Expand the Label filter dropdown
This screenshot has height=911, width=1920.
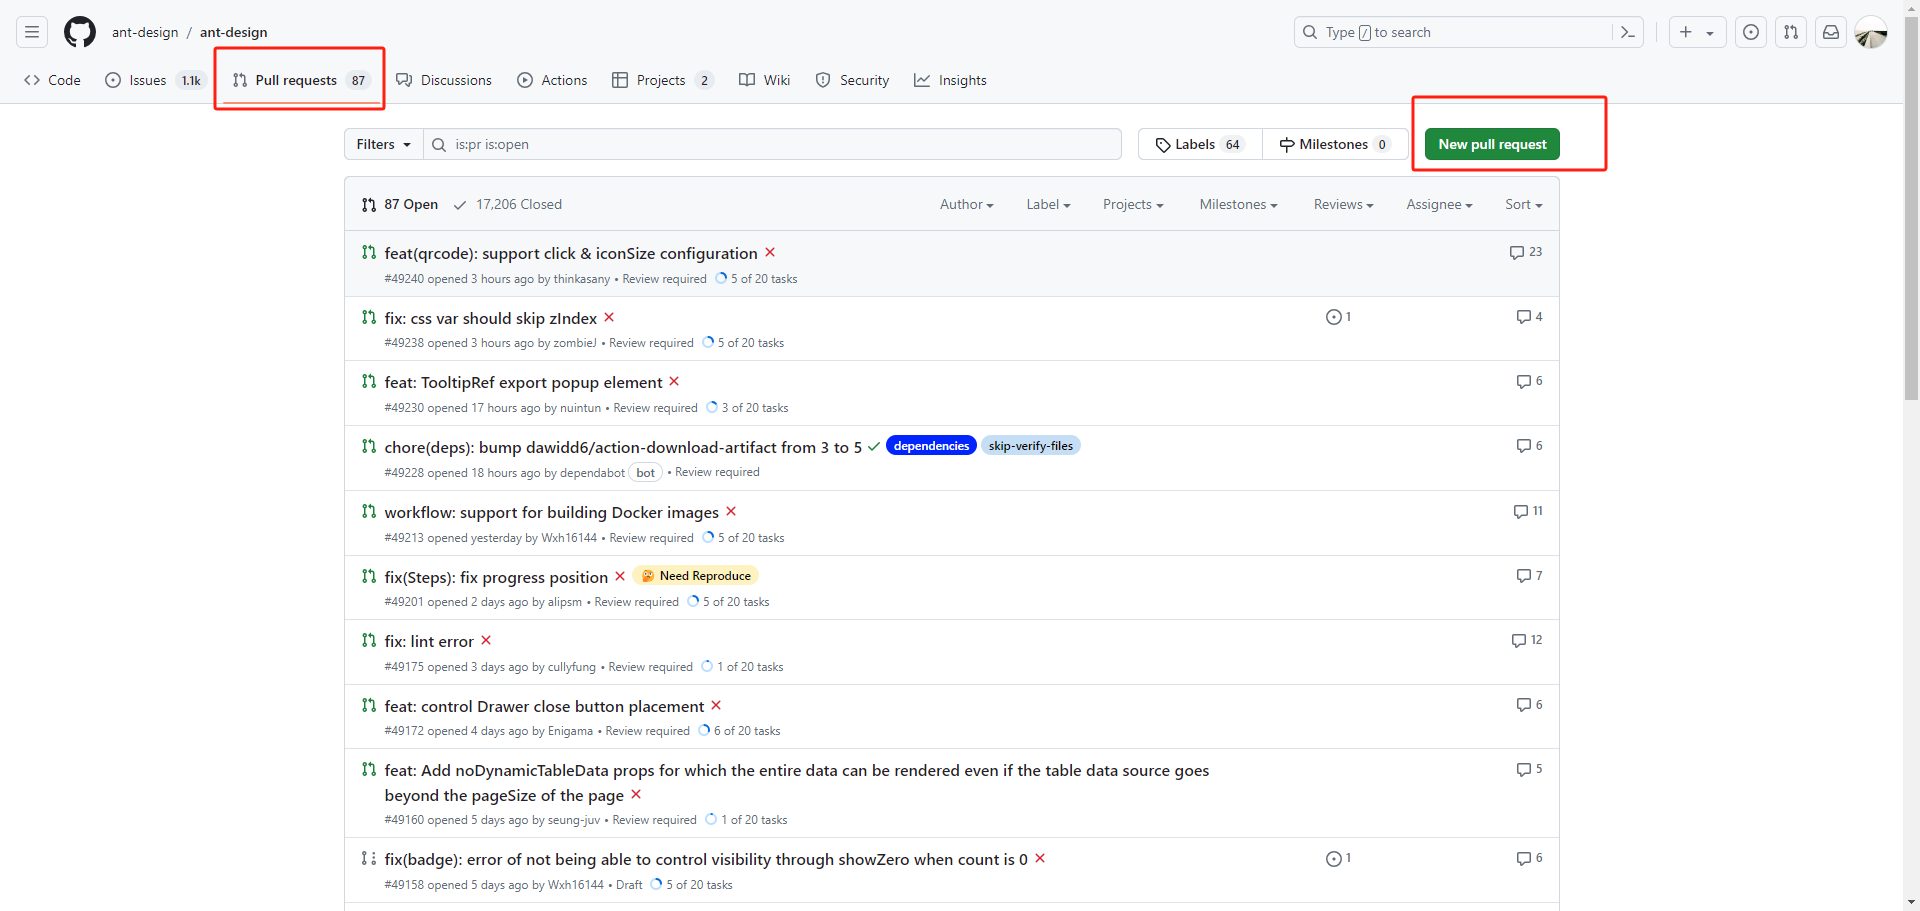point(1048,204)
